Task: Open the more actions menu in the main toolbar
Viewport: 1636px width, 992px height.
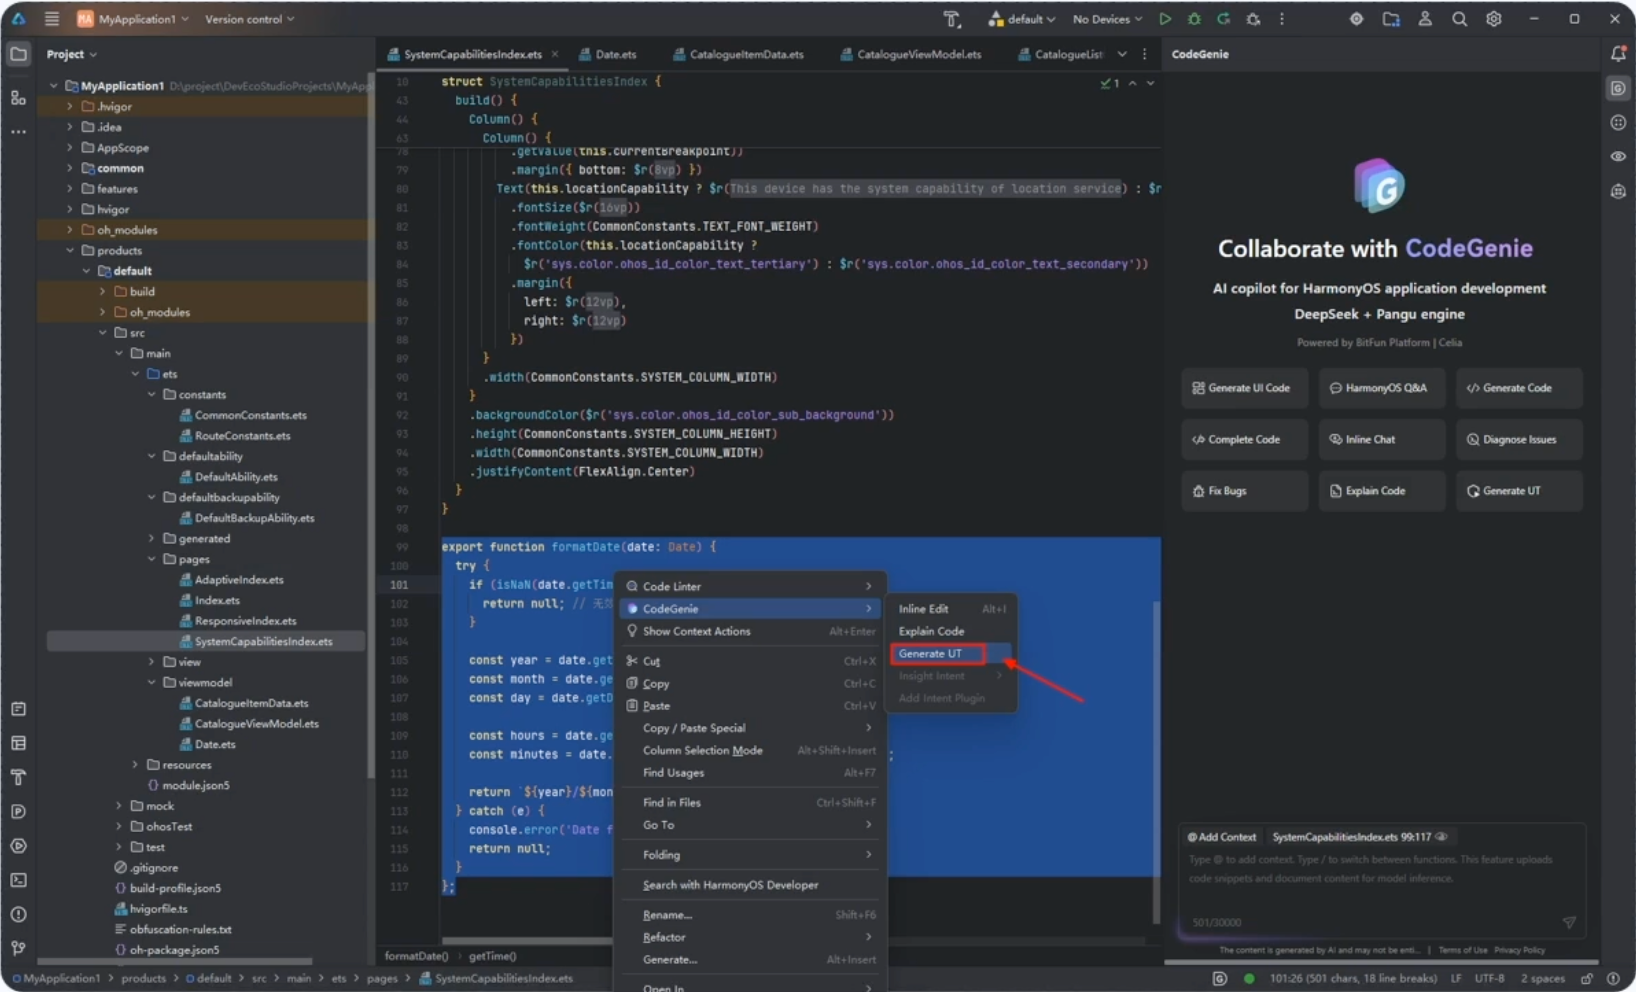Action: click(x=1282, y=19)
